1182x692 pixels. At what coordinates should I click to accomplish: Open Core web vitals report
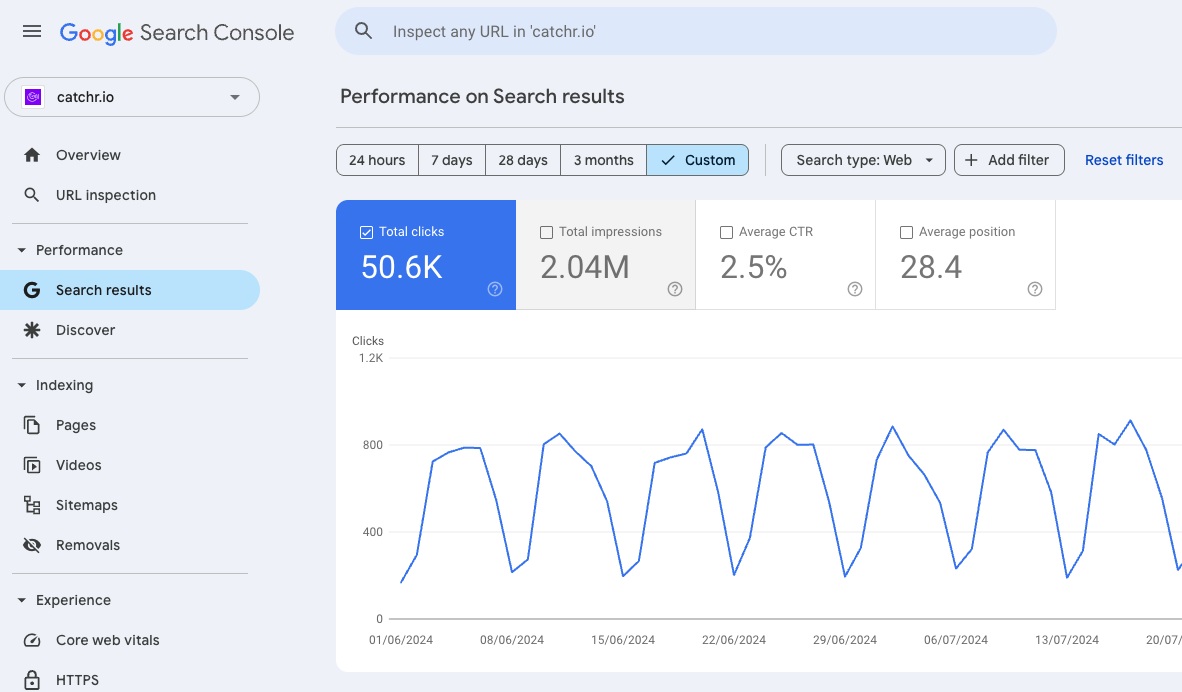pyautogui.click(x=130, y=640)
